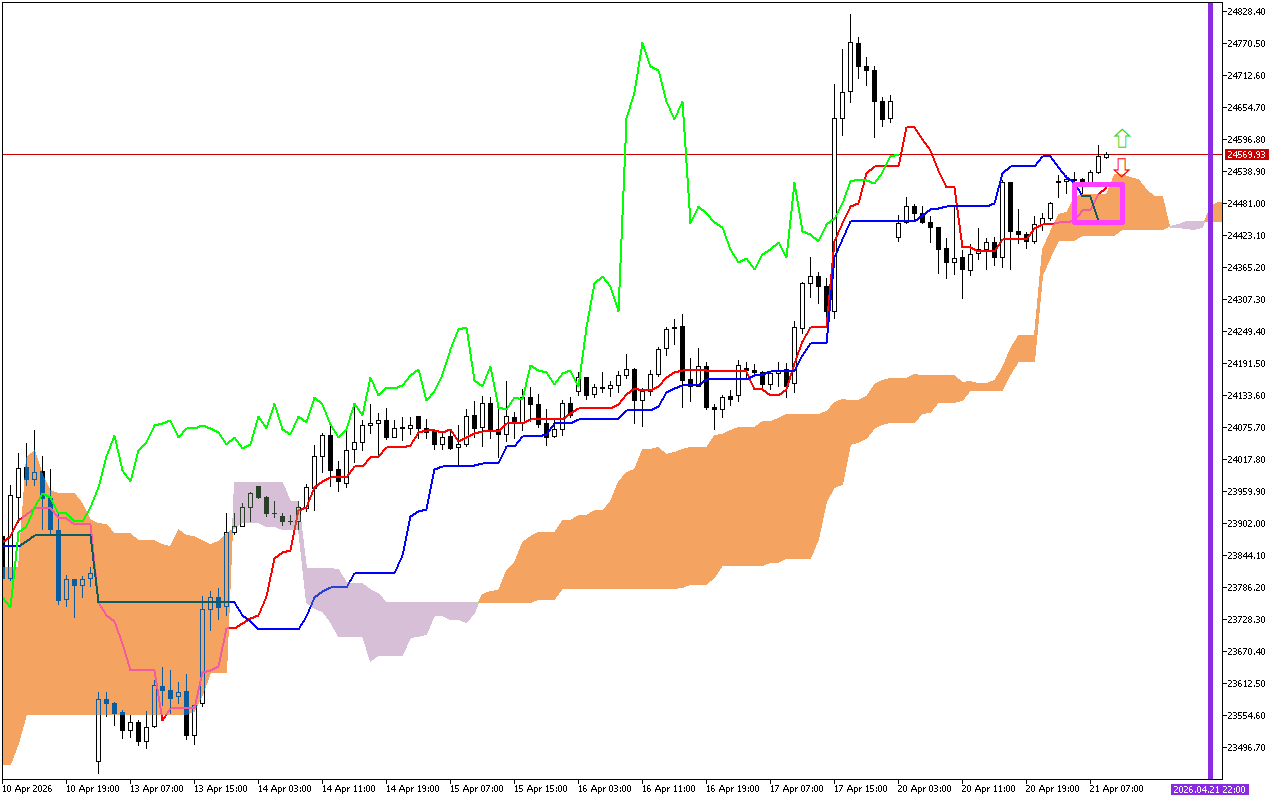Image resolution: width=1280 pixels, height=800 pixels.
Task: Click the 24017.80 price axis label
Action: (1247, 460)
